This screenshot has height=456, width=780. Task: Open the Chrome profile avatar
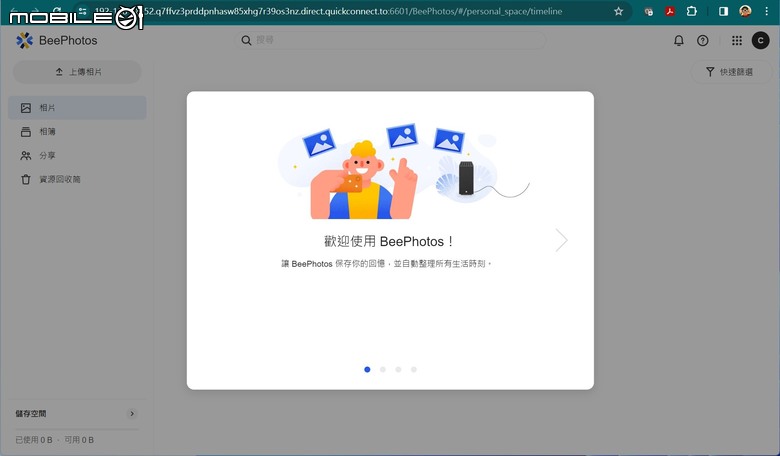coord(745,11)
